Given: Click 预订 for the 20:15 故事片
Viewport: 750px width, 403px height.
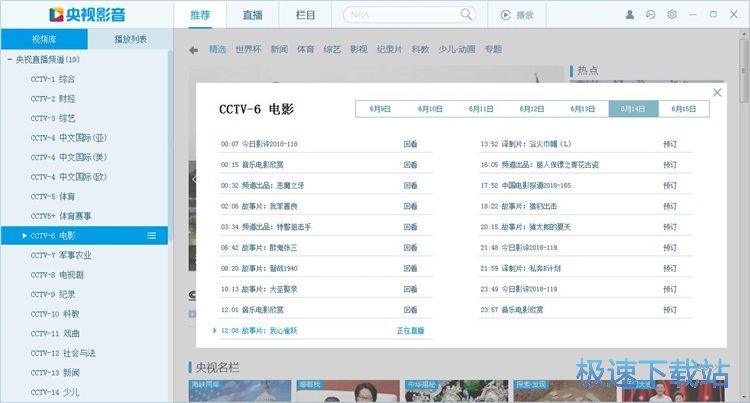Looking at the screenshot, I should click(x=670, y=227).
